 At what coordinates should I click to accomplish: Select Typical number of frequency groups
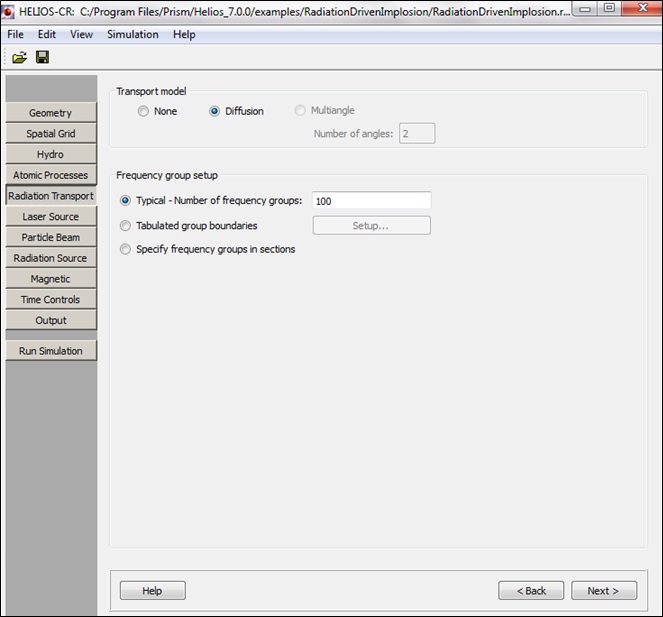coord(125,201)
